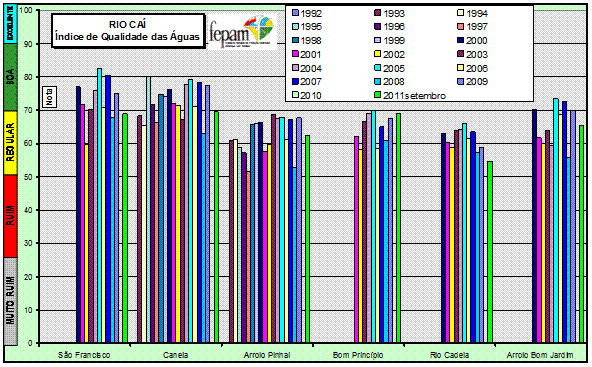The image size is (592, 367).
Task: Click the Arroio Pinhal category label
Action: (267, 355)
